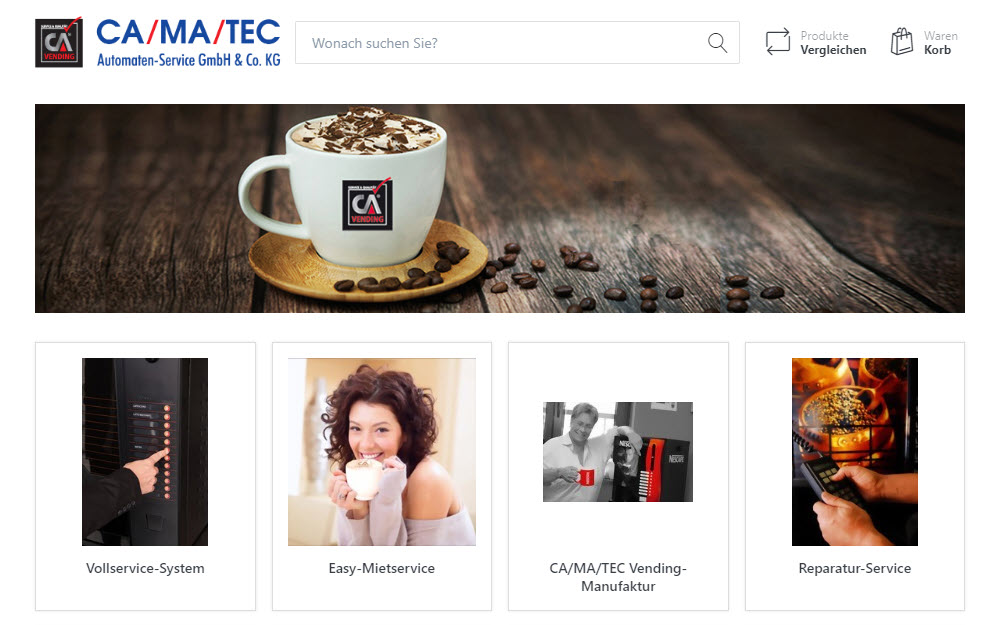
Task: Click the search magnifier icon
Action: coord(717,43)
